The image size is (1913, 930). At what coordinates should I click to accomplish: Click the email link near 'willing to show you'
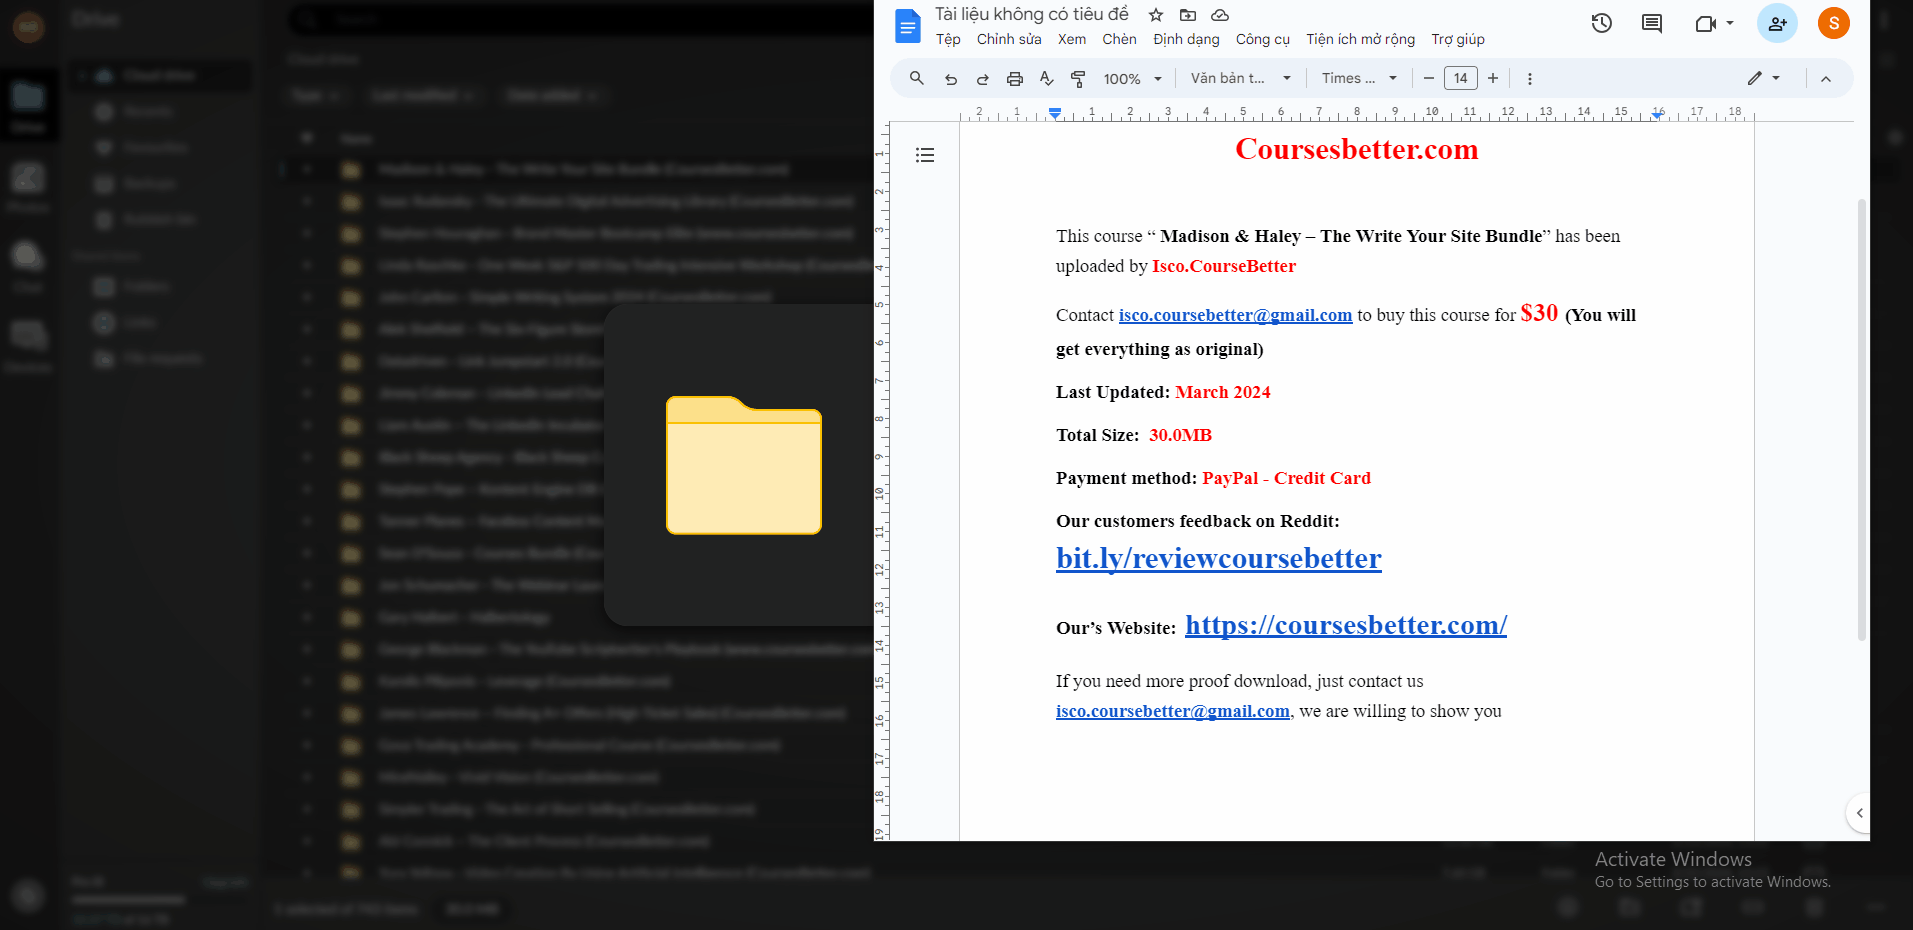coord(1173,711)
